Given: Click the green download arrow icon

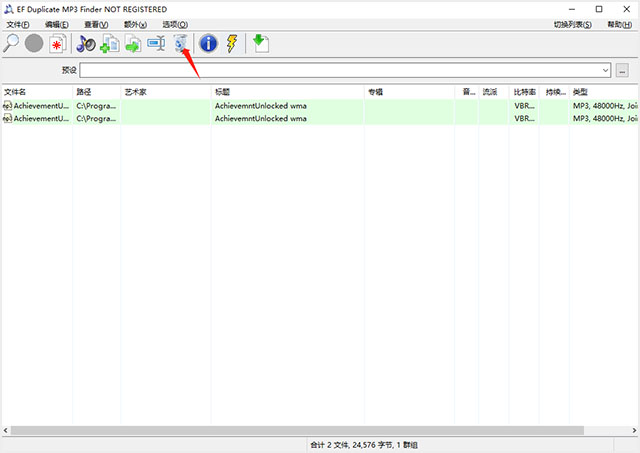Looking at the screenshot, I should click(261, 43).
